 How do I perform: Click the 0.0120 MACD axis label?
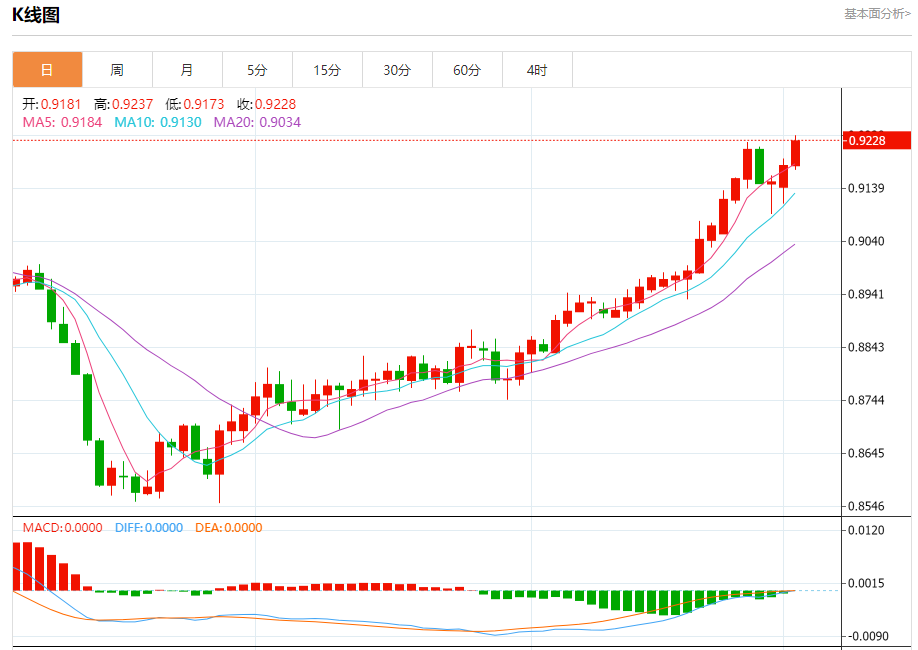pos(866,530)
